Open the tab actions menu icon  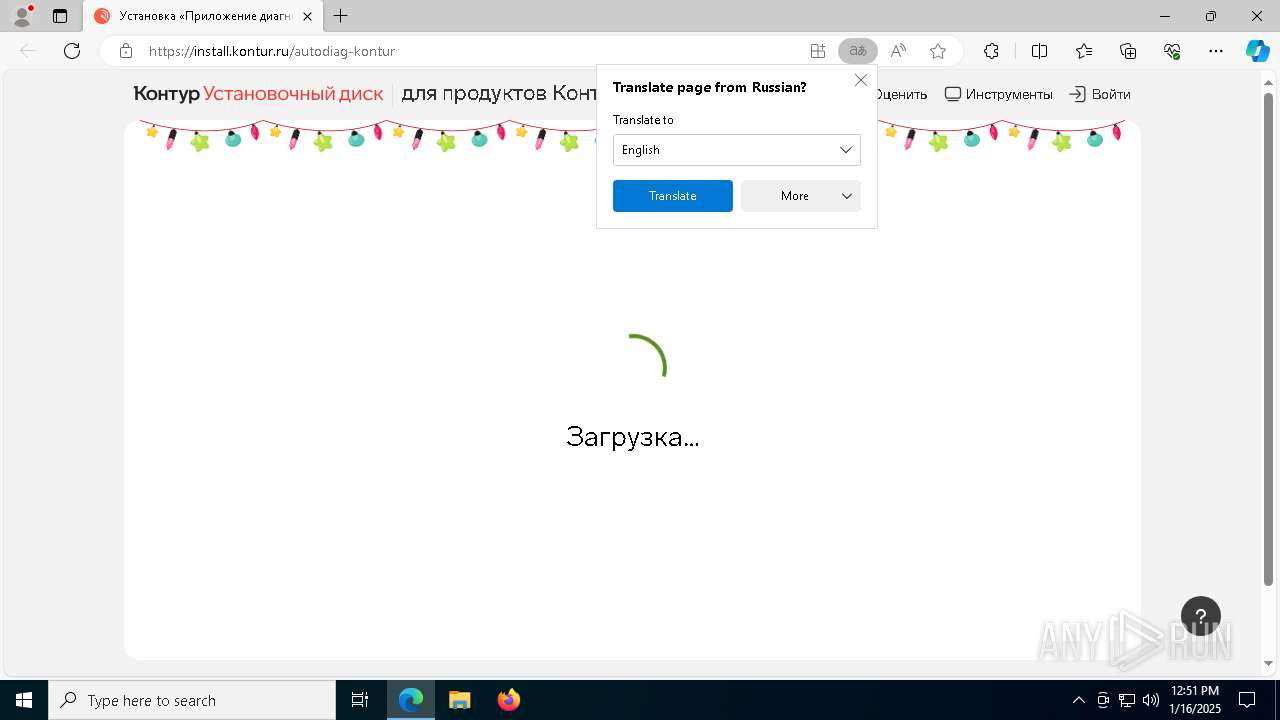(x=60, y=16)
